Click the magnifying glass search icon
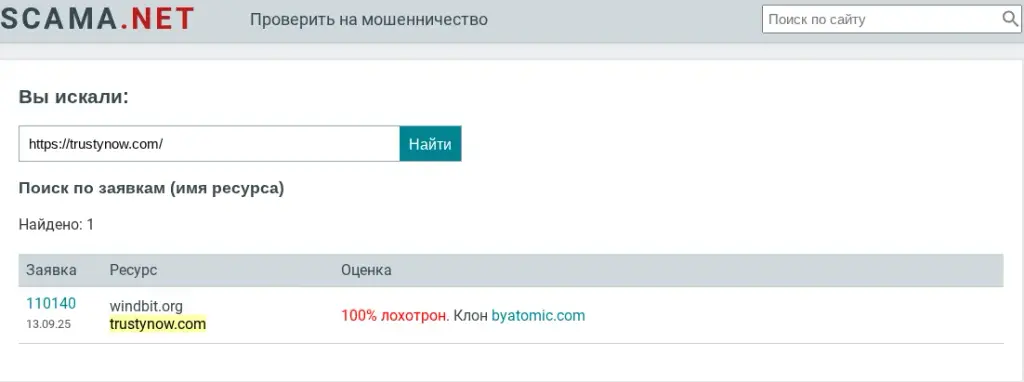Image resolution: width=1024 pixels, height=382 pixels. tap(1010, 19)
